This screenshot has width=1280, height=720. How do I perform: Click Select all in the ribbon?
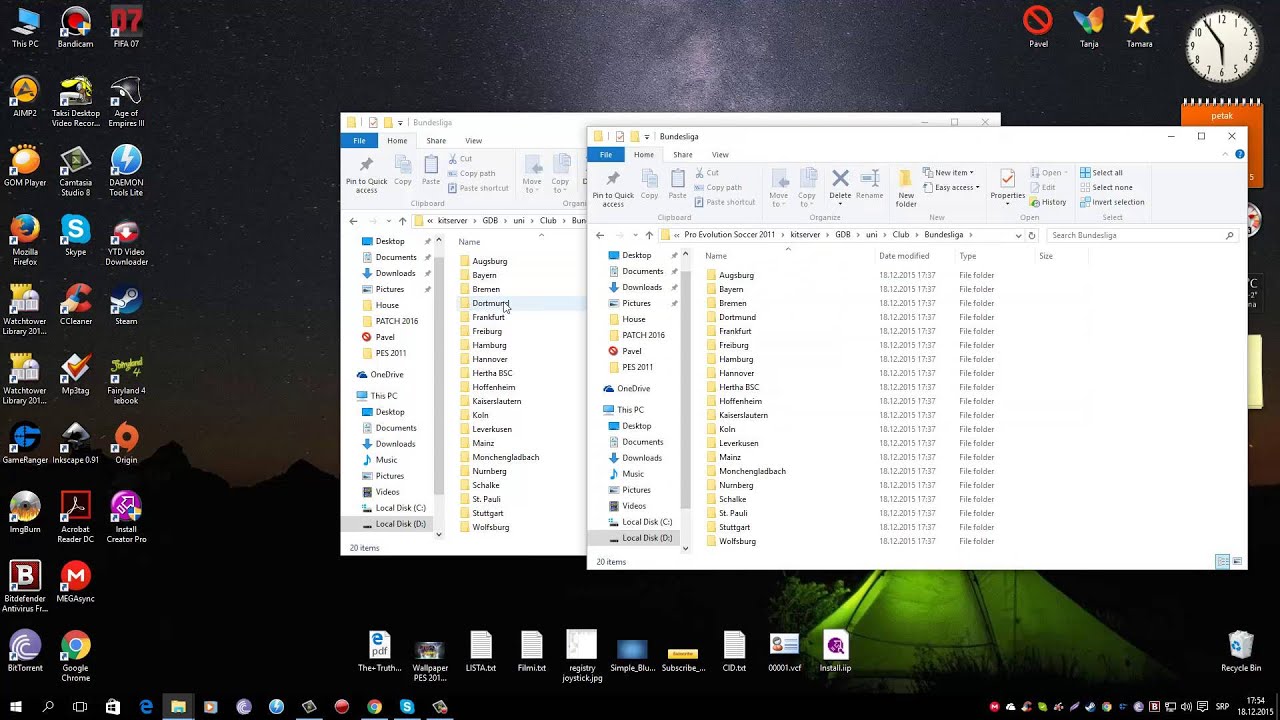point(1099,172)
